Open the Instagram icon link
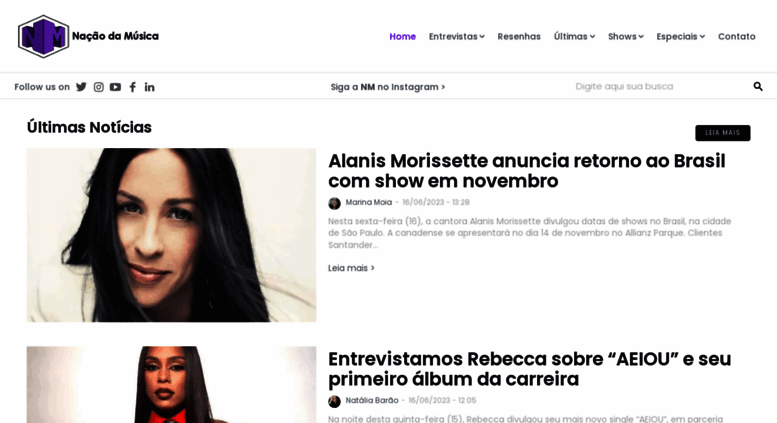The image size is (777, 423). pyautogui.click(x=99, y=87)
